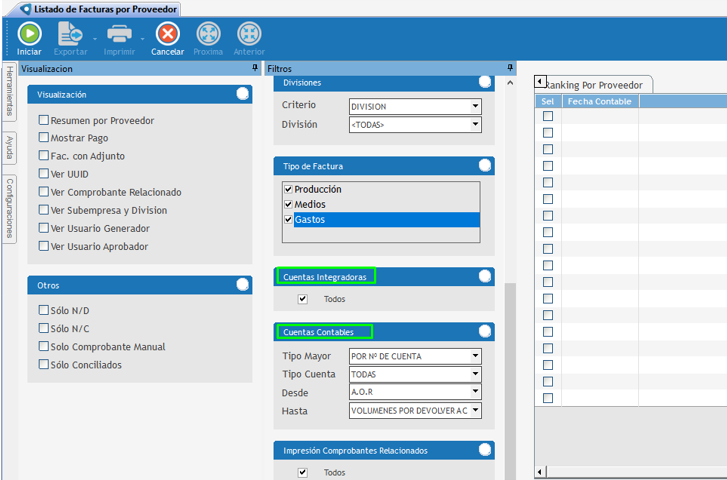Click the green Iniciar toolbar icon

pos(29,35)
